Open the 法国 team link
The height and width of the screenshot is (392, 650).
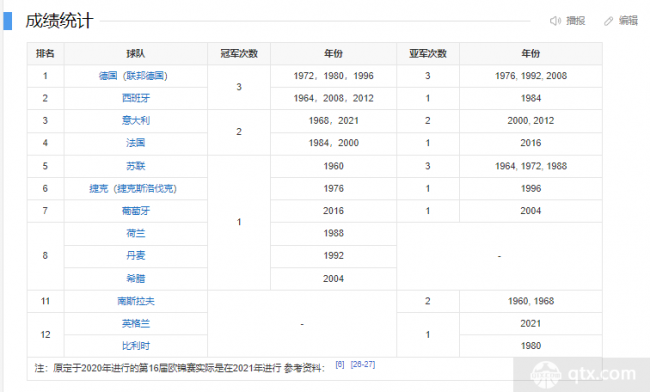pyautogui.click(x=136, y=143)
